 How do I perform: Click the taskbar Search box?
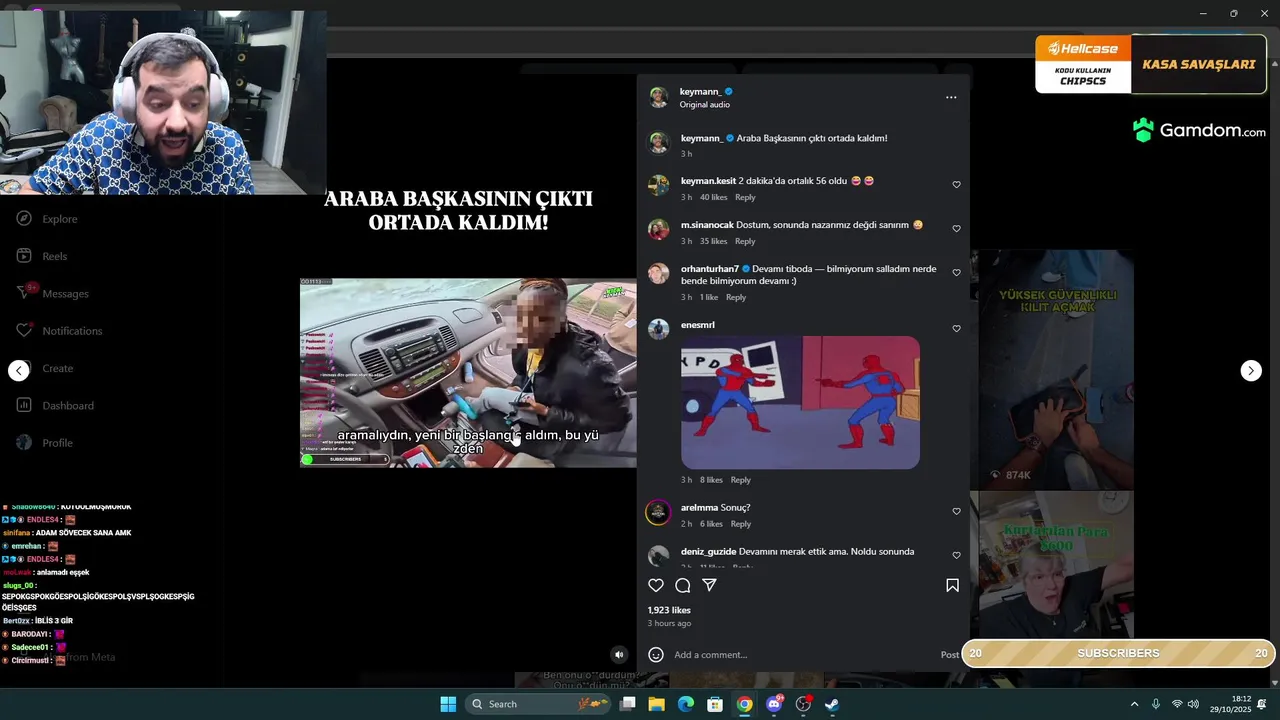(x=540, y=704)
